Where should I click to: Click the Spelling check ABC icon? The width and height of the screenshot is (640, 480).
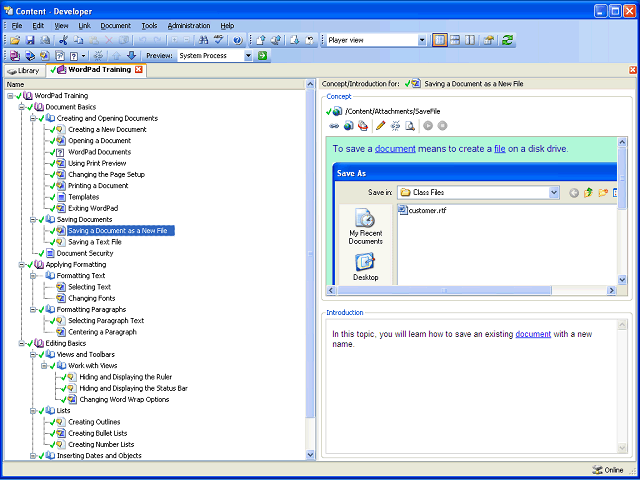219,40
